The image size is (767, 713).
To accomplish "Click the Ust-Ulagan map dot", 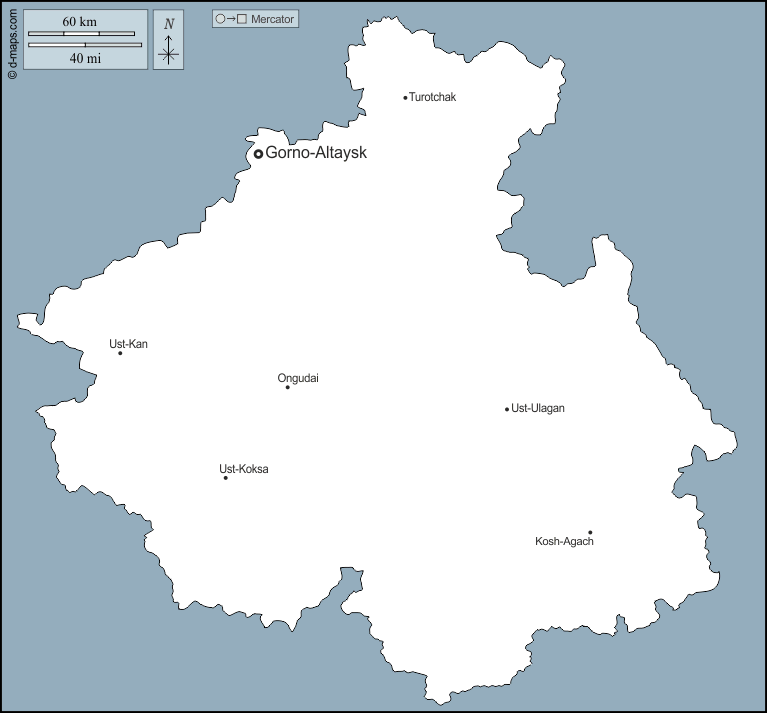I will [x=507, y=409].
